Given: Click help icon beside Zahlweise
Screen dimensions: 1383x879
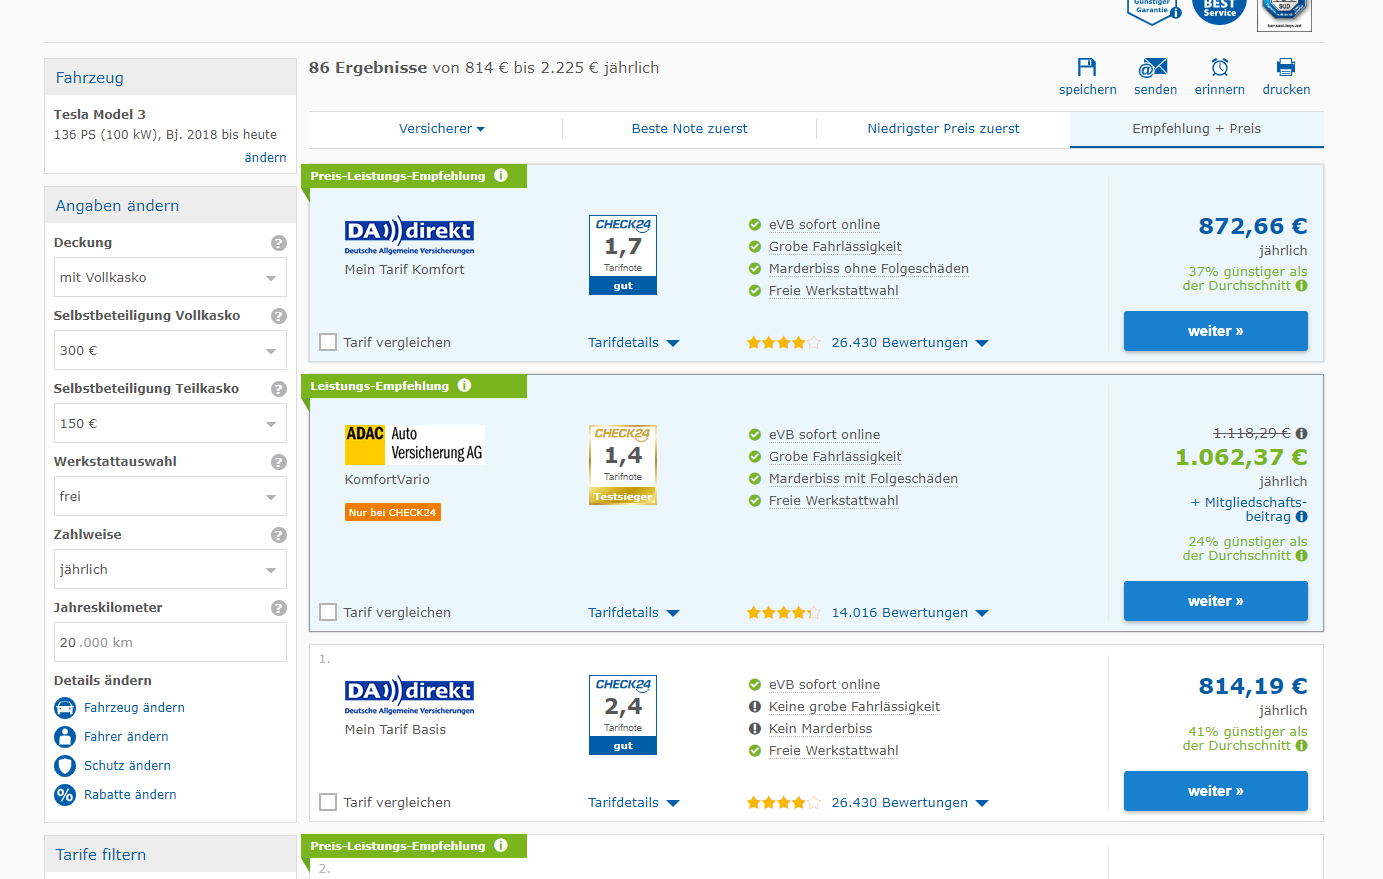Looking at the screenshot, I should tap(279, 535).
